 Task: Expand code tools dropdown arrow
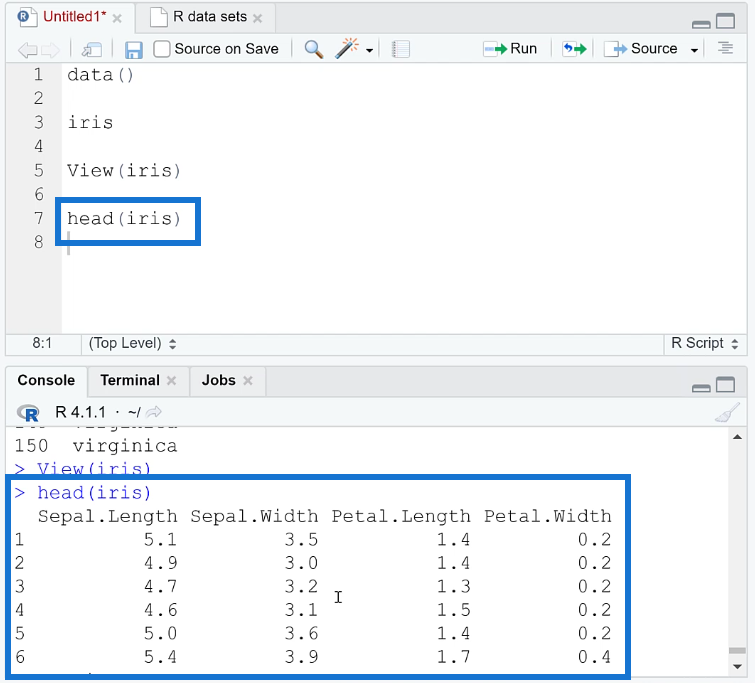[x=369, y=50]
